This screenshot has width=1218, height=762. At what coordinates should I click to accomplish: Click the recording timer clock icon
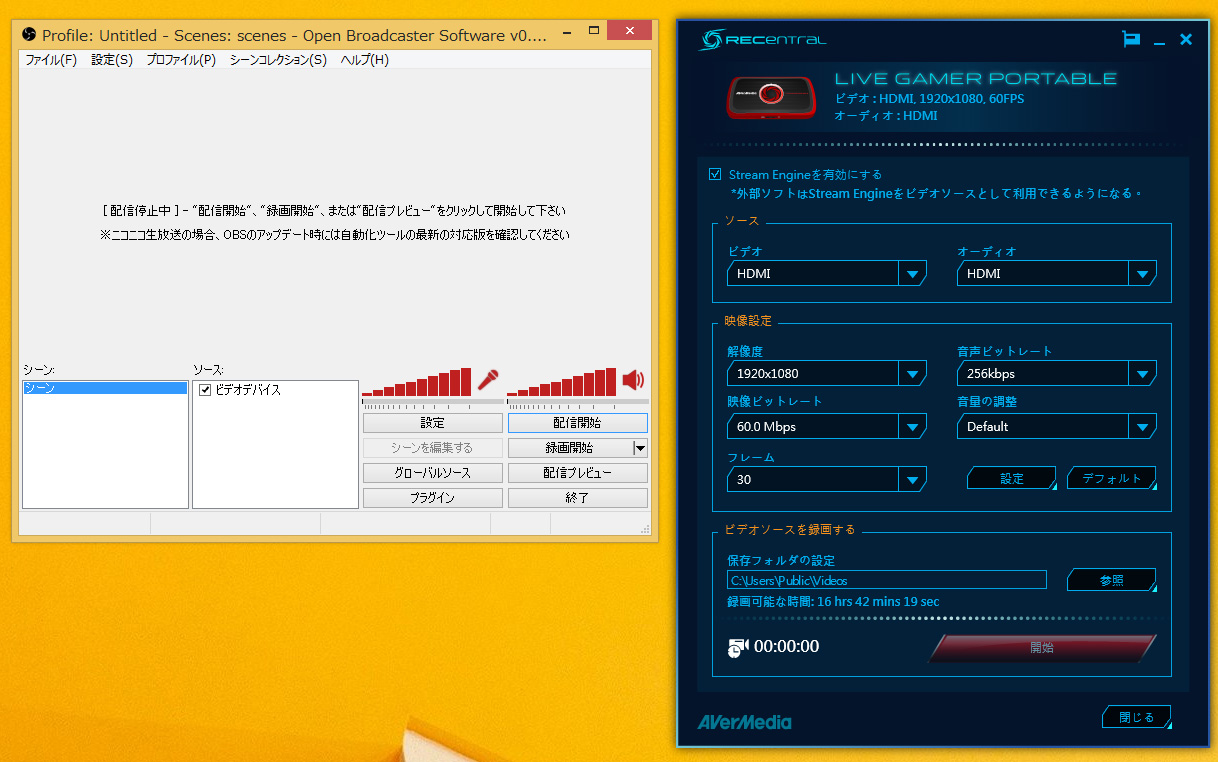tap(738, 647)
